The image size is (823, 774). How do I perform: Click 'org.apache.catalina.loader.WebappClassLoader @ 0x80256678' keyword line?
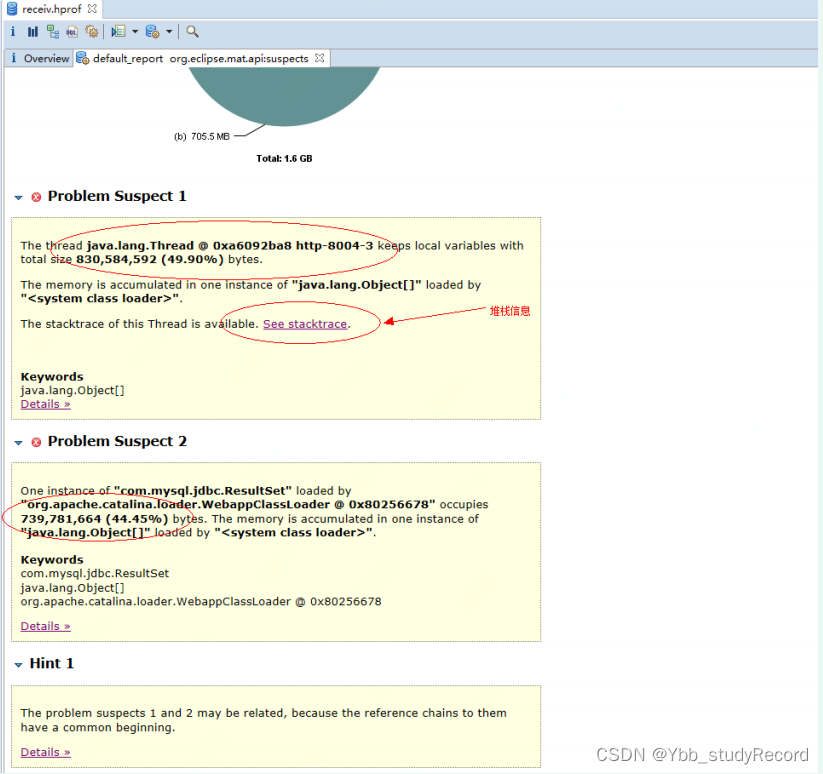(201, 601)
